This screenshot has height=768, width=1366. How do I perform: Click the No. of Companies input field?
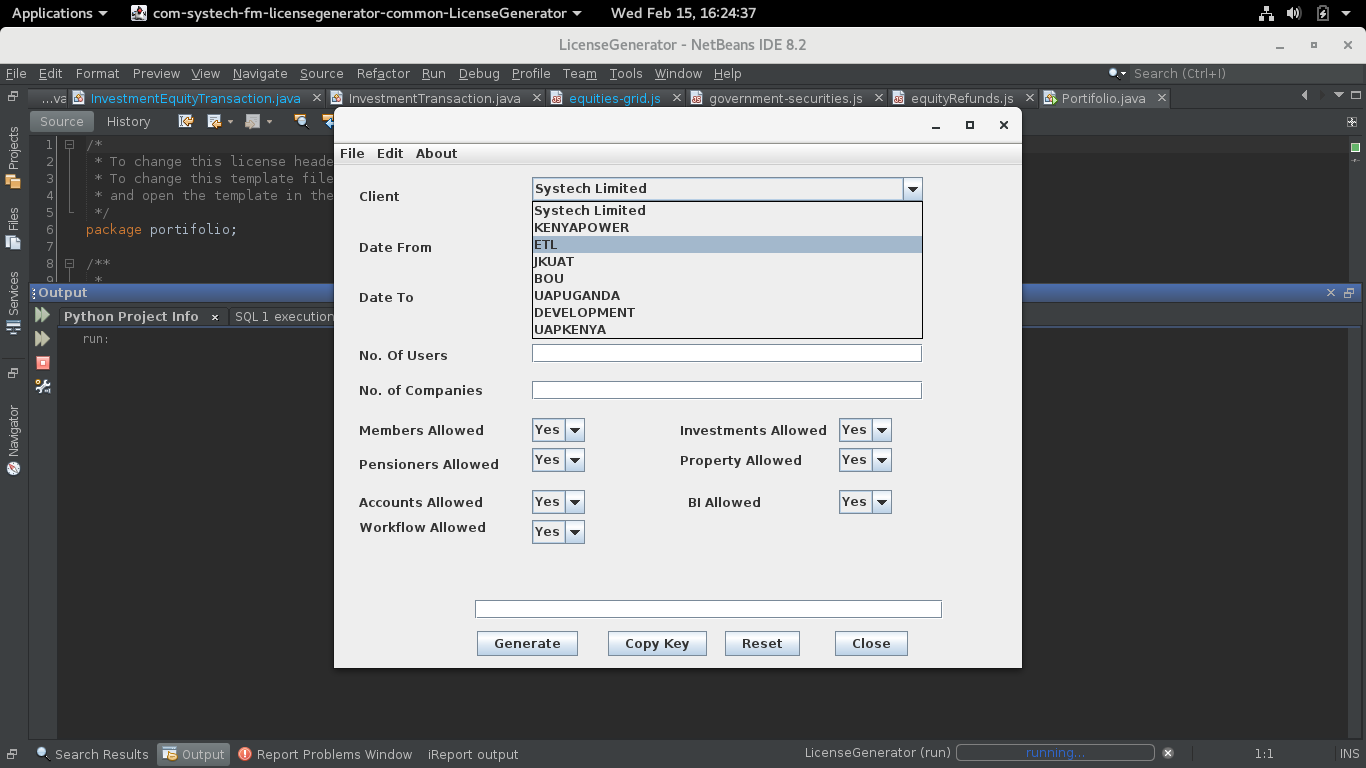point(727,390)
